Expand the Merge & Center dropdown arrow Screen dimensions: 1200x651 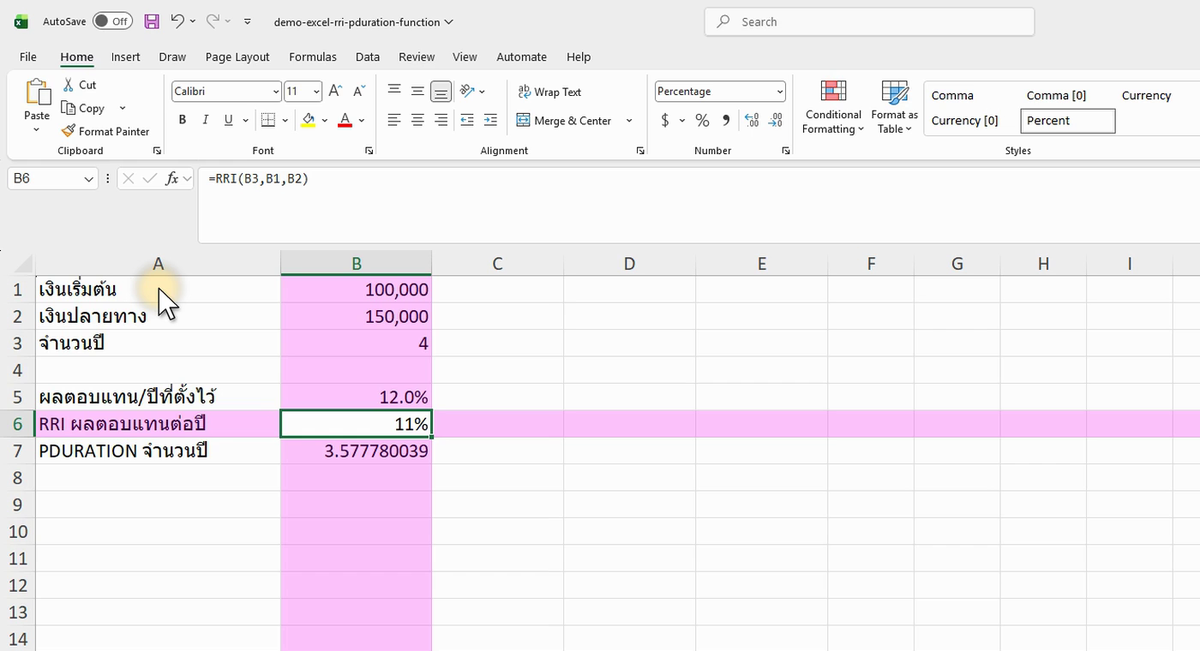629,120
